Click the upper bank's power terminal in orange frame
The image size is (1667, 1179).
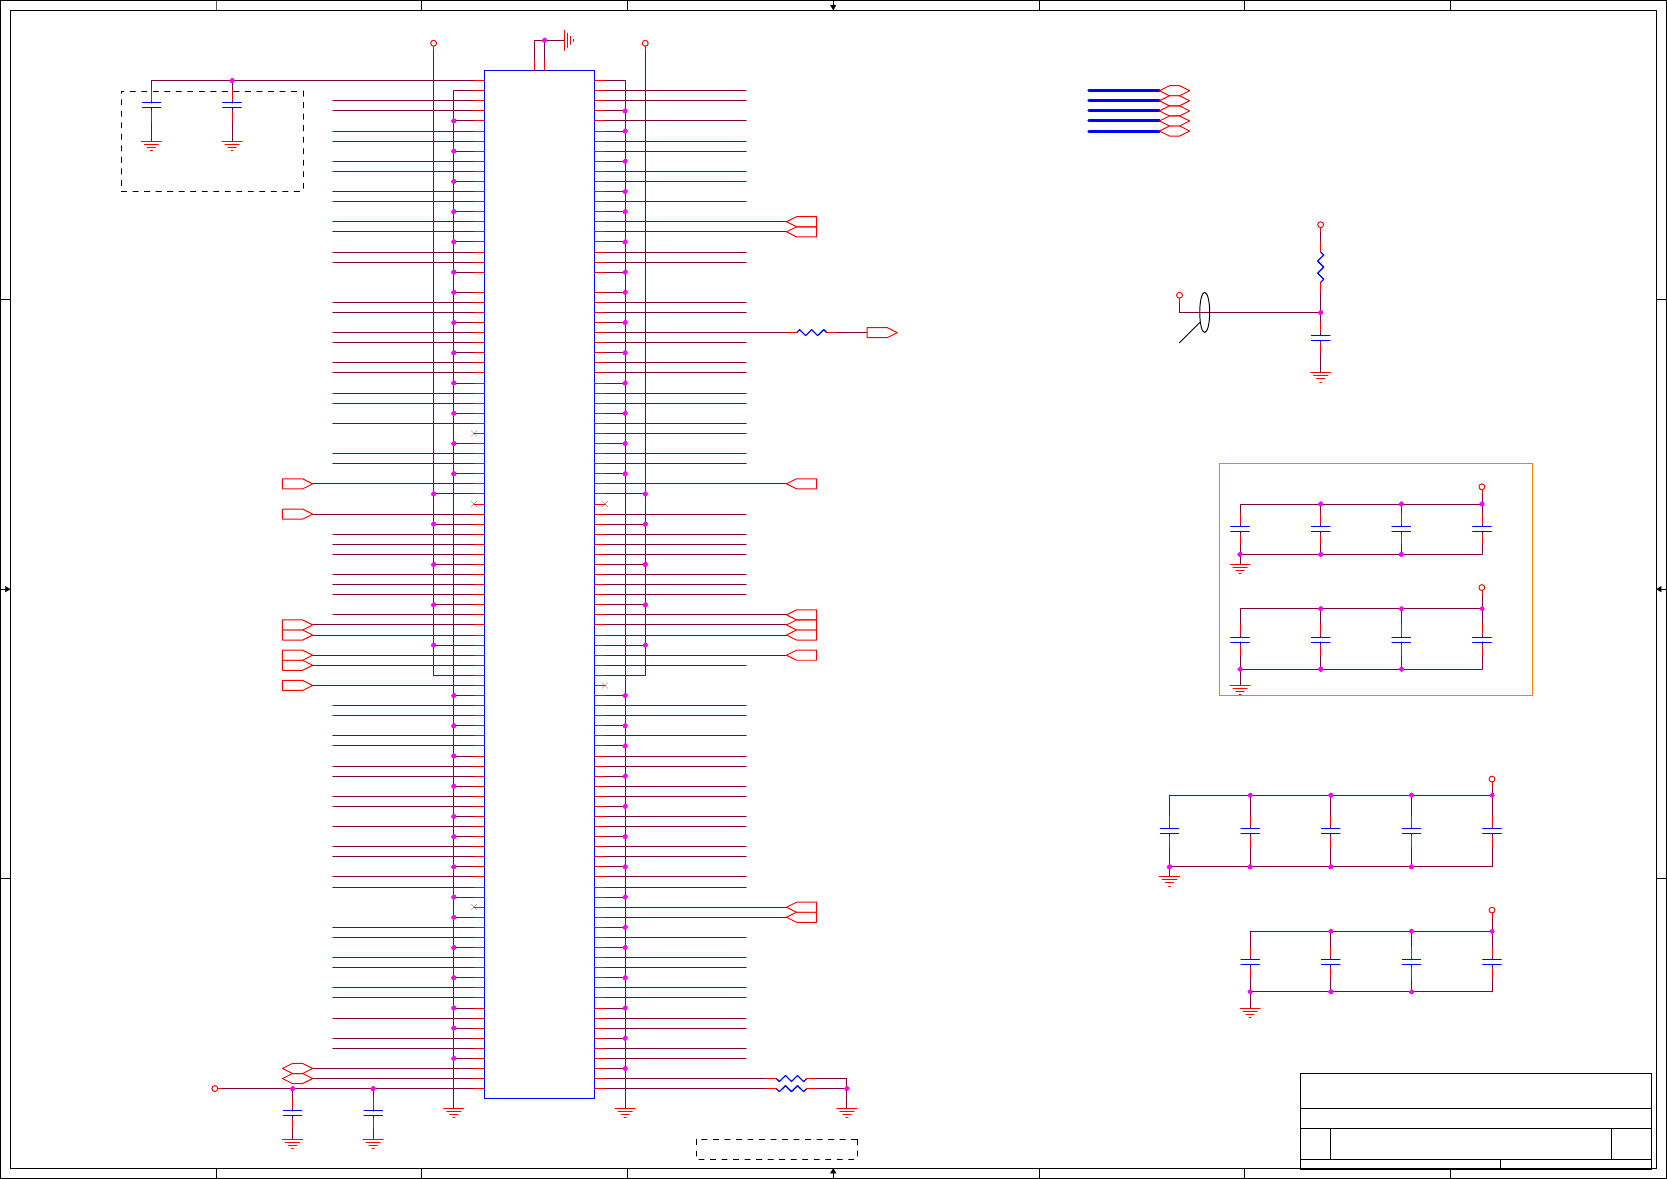pos(1482,487)
